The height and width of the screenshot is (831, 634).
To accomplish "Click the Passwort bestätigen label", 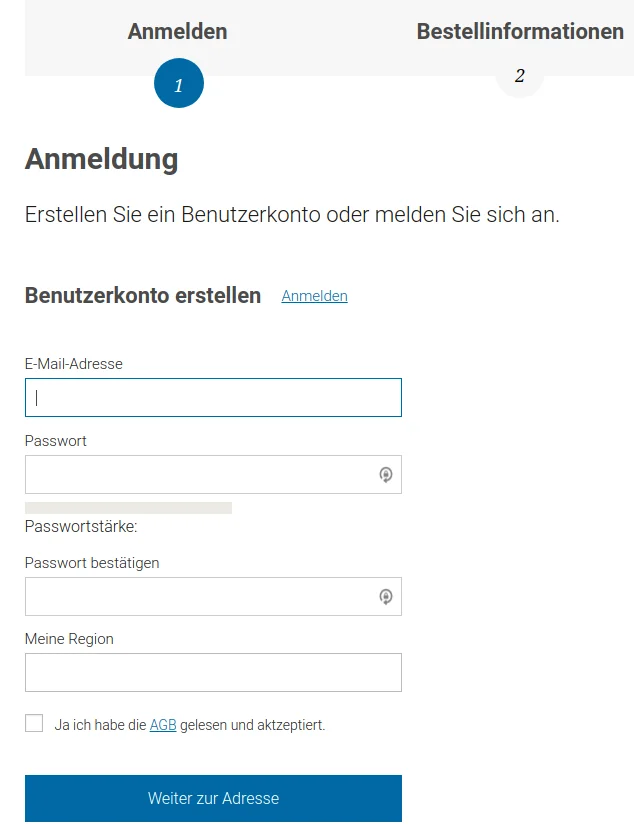I will pos(92,563).
